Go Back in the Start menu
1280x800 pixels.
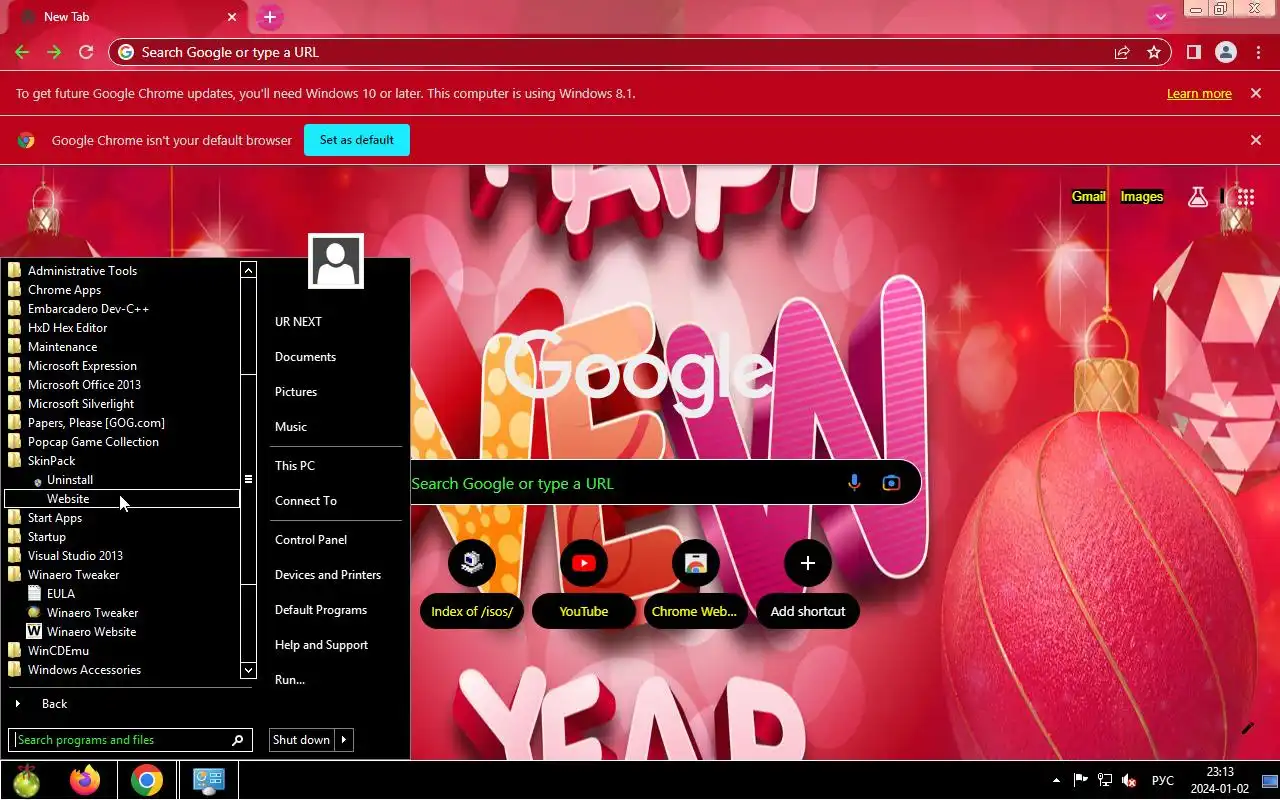54,704
